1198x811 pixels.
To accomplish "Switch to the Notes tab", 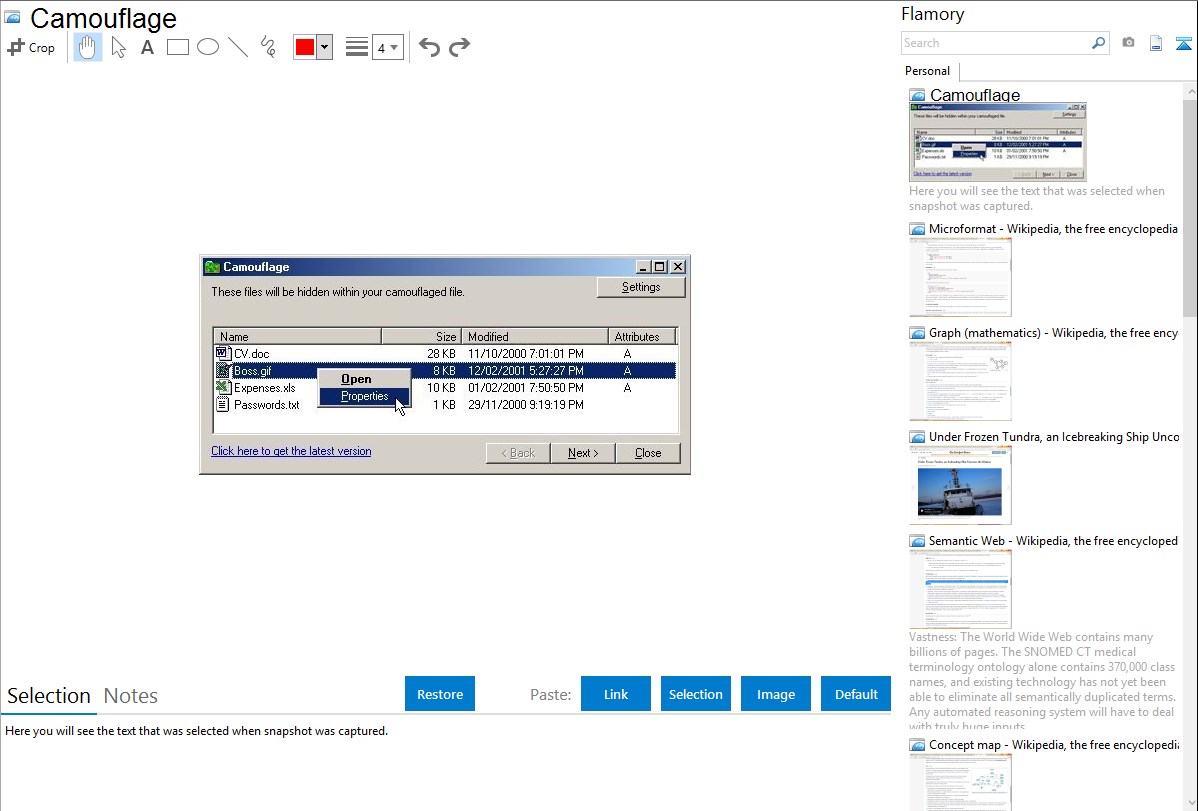I will [131, 696].
